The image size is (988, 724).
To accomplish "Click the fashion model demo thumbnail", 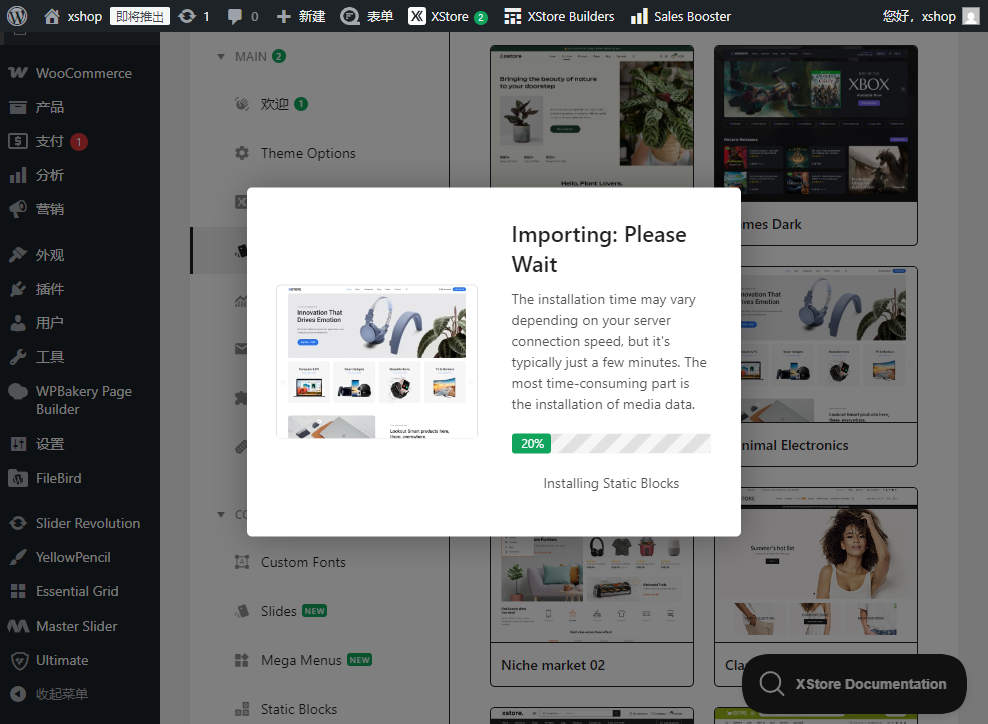I will point(815,565).
